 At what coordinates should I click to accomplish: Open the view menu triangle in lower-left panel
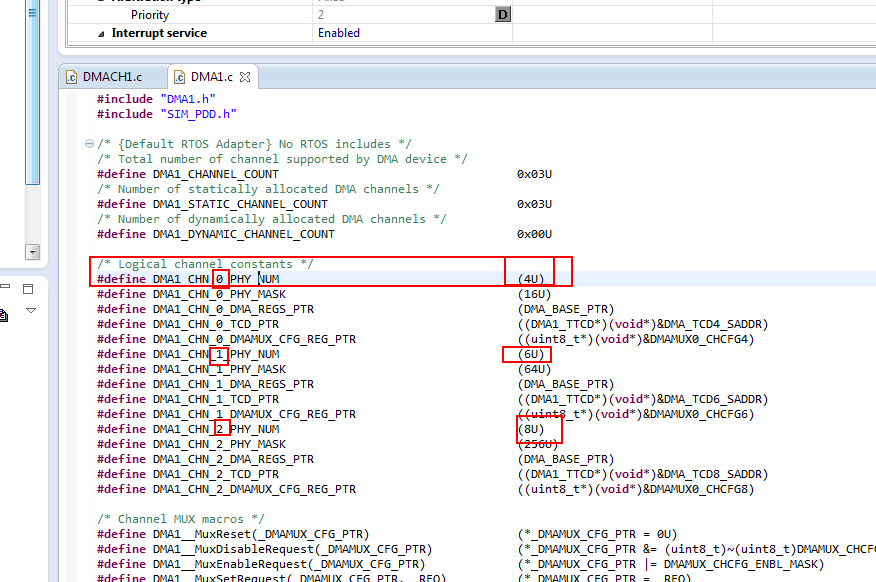click(x=31, y=311)
